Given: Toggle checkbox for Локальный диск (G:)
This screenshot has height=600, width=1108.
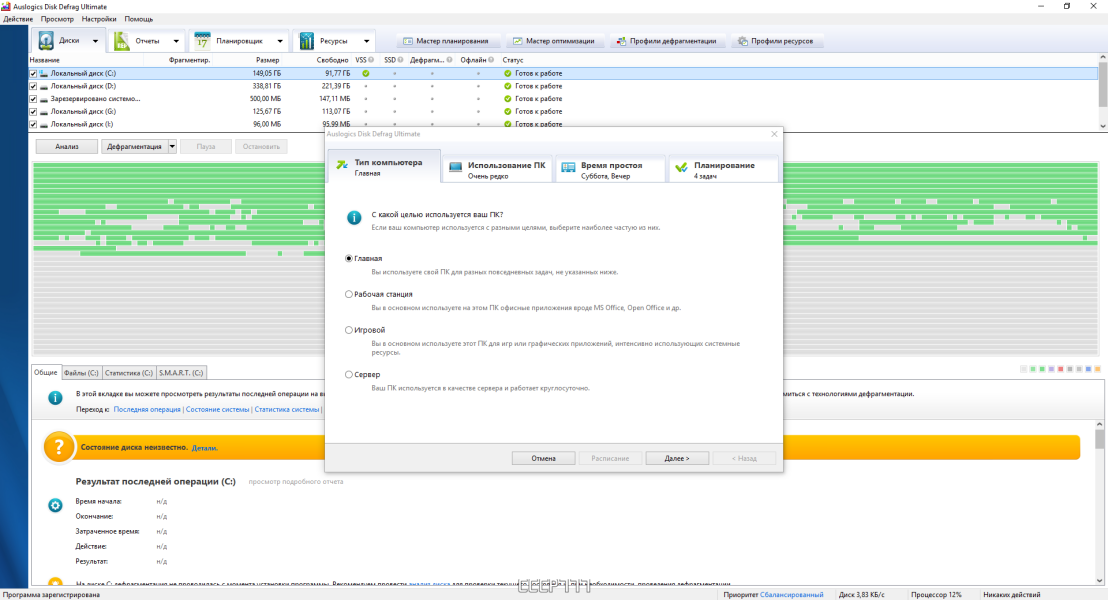Looking at the screenshot, I should tap(33, 112).
